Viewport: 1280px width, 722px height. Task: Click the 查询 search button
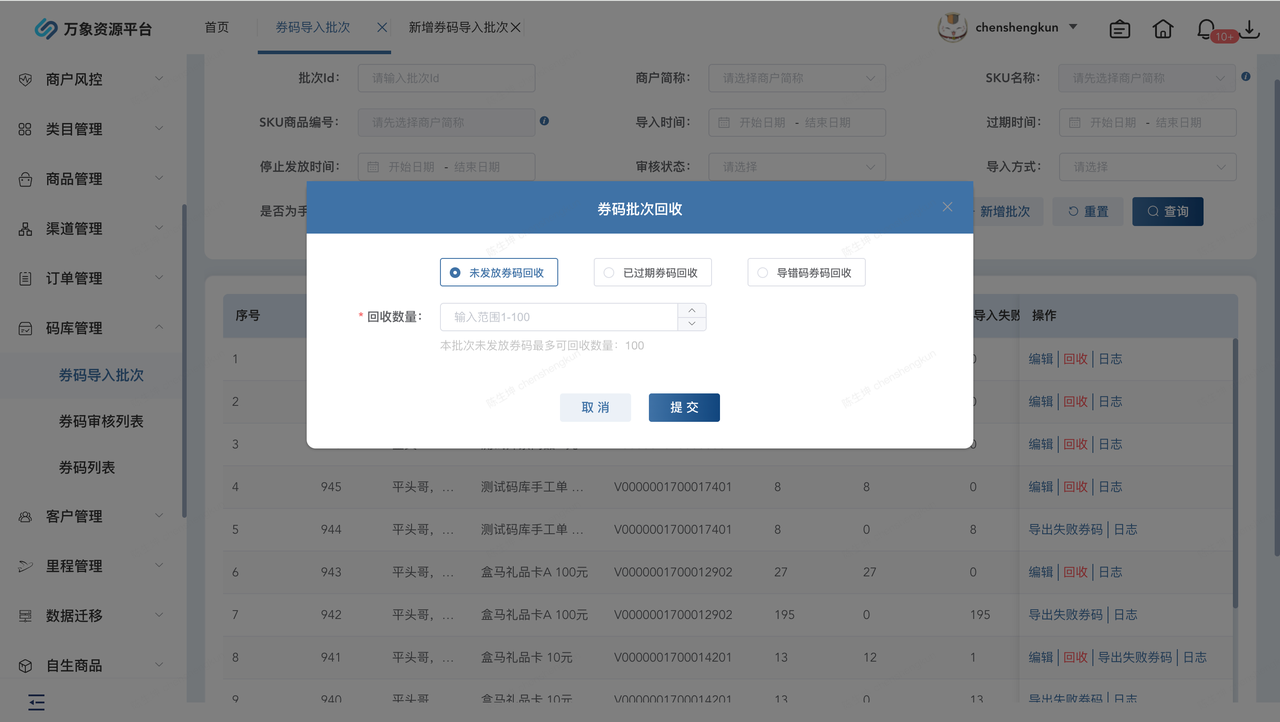1168,211
